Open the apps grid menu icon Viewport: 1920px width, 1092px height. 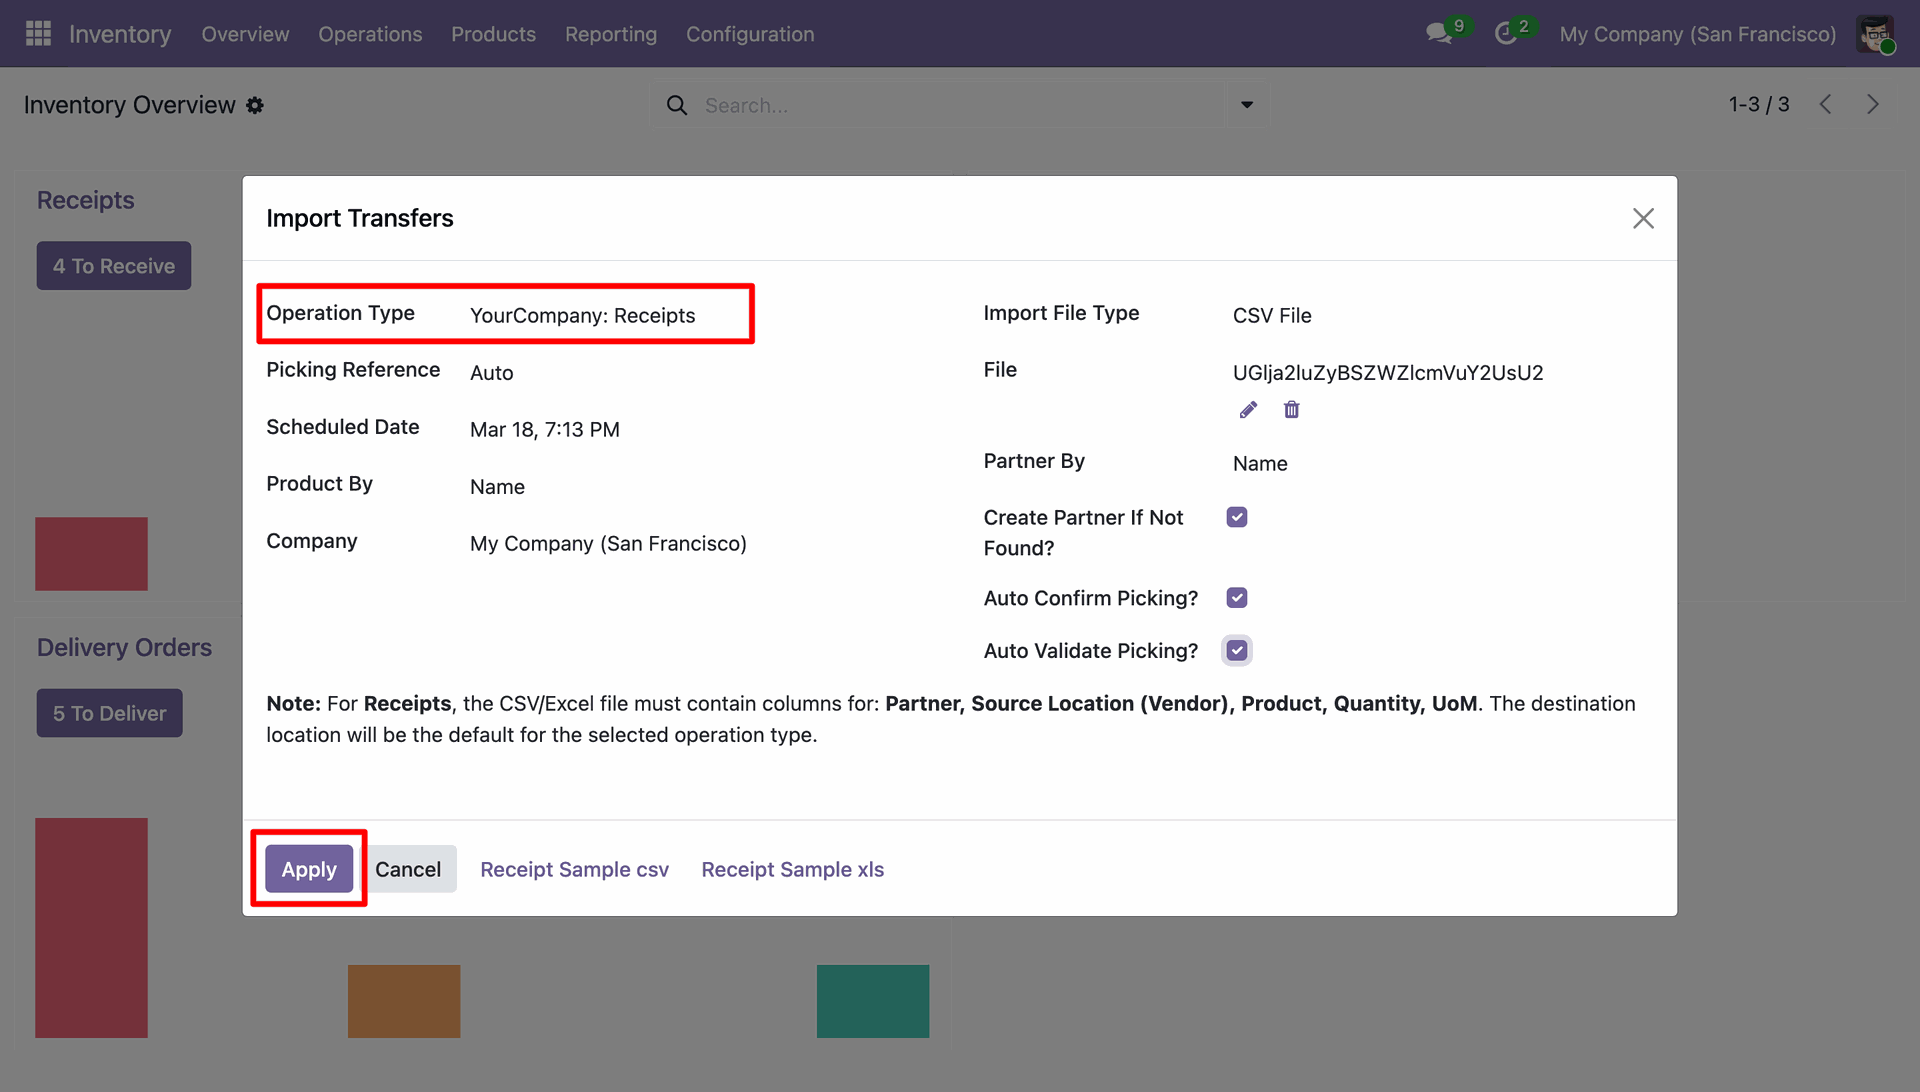coord(38,34)
